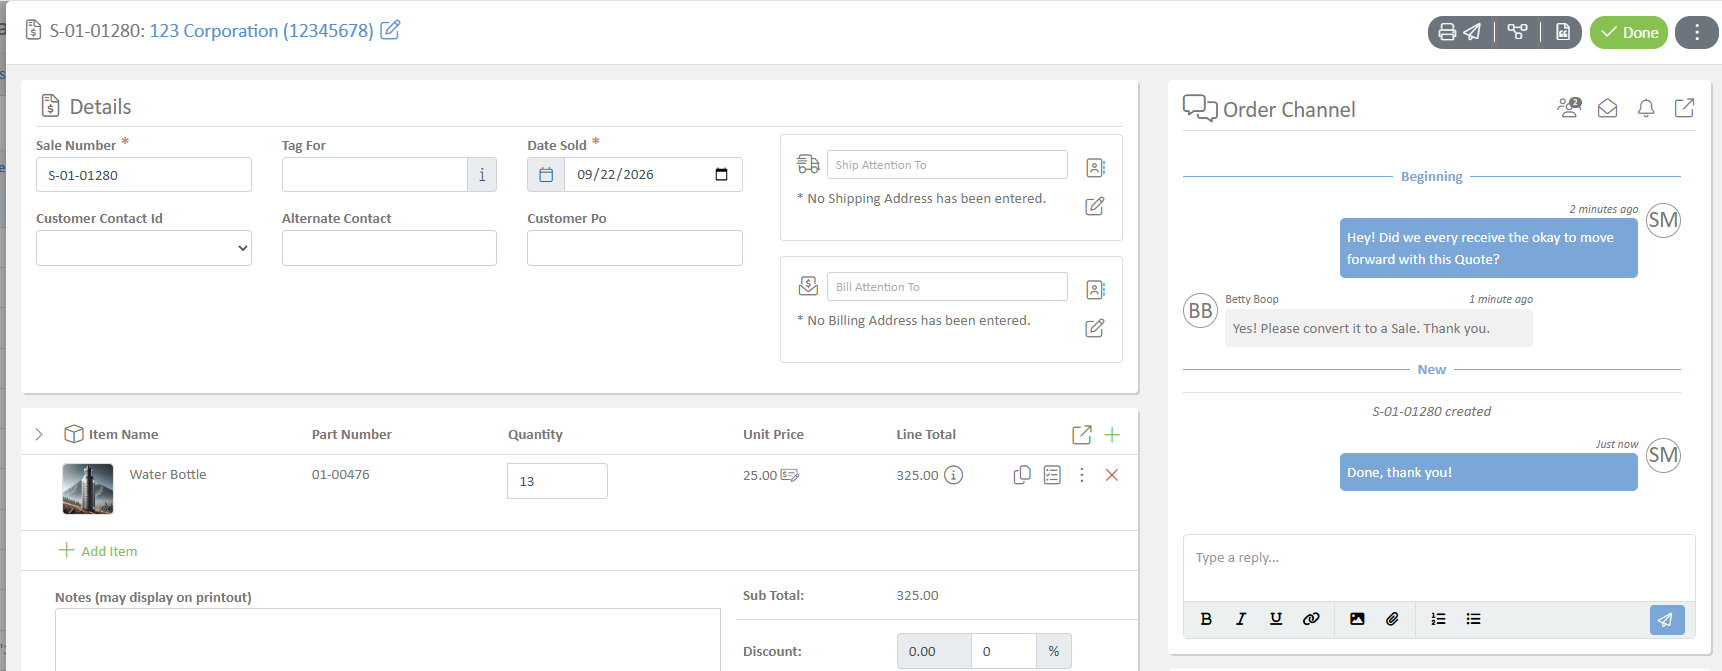Toggle bold formatting in the reply editor
Viewport: 1722px width, 671px height.
1206,619
